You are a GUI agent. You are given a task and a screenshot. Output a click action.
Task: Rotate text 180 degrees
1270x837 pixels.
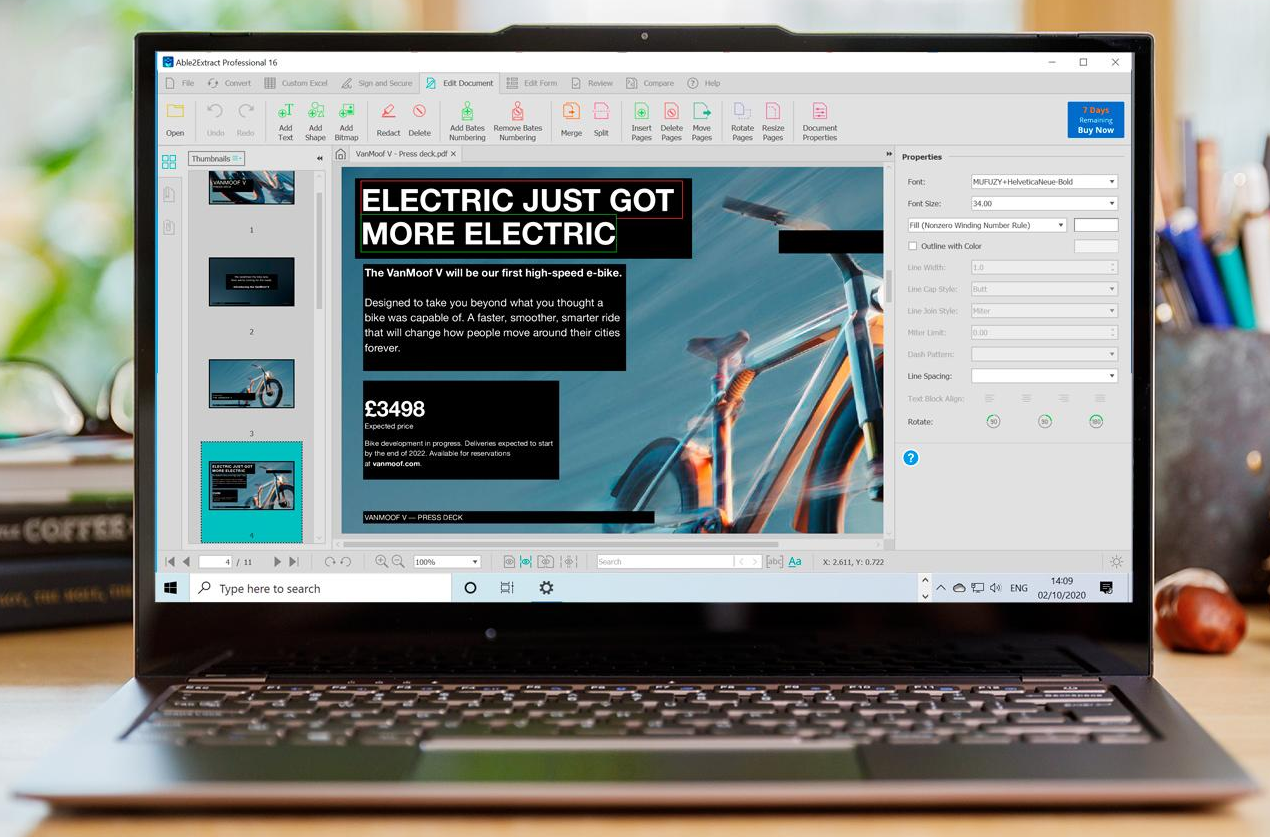[1096, 422]
